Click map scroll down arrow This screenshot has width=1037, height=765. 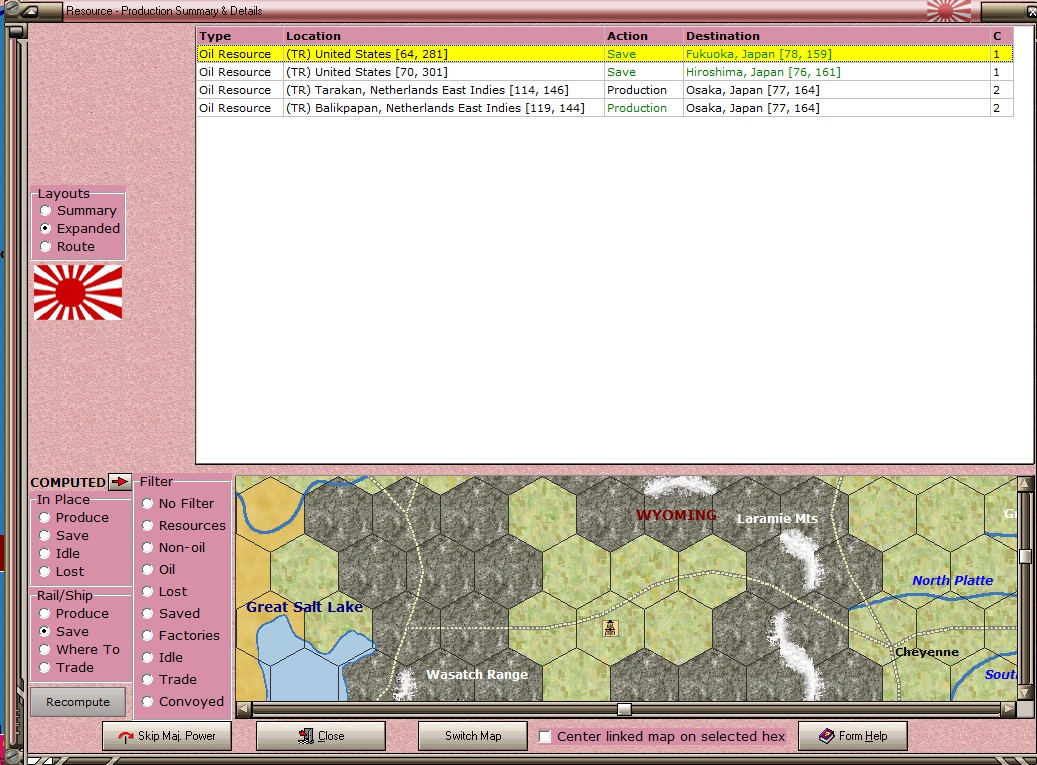(1025, 693)
